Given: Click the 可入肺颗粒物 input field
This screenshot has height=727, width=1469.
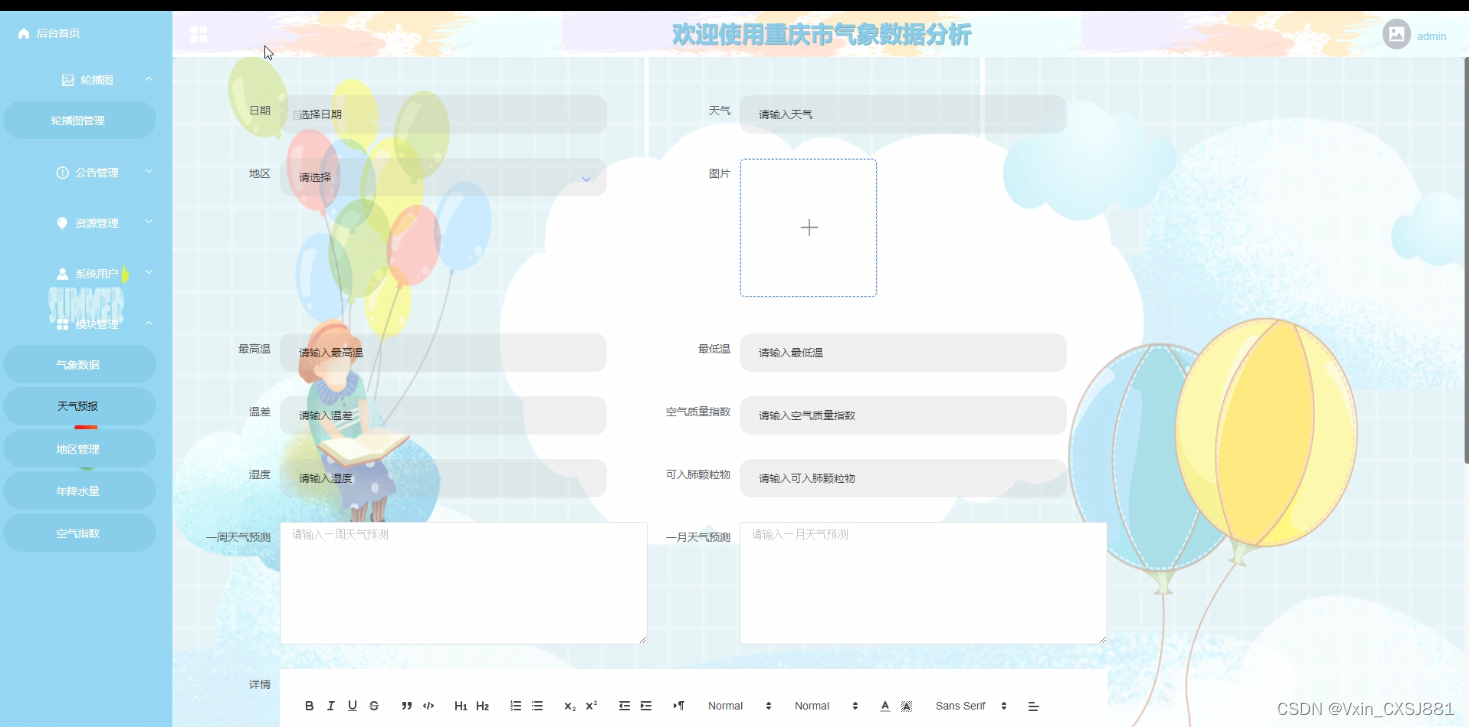Looking at the screenshot, I should click(903, 478).
